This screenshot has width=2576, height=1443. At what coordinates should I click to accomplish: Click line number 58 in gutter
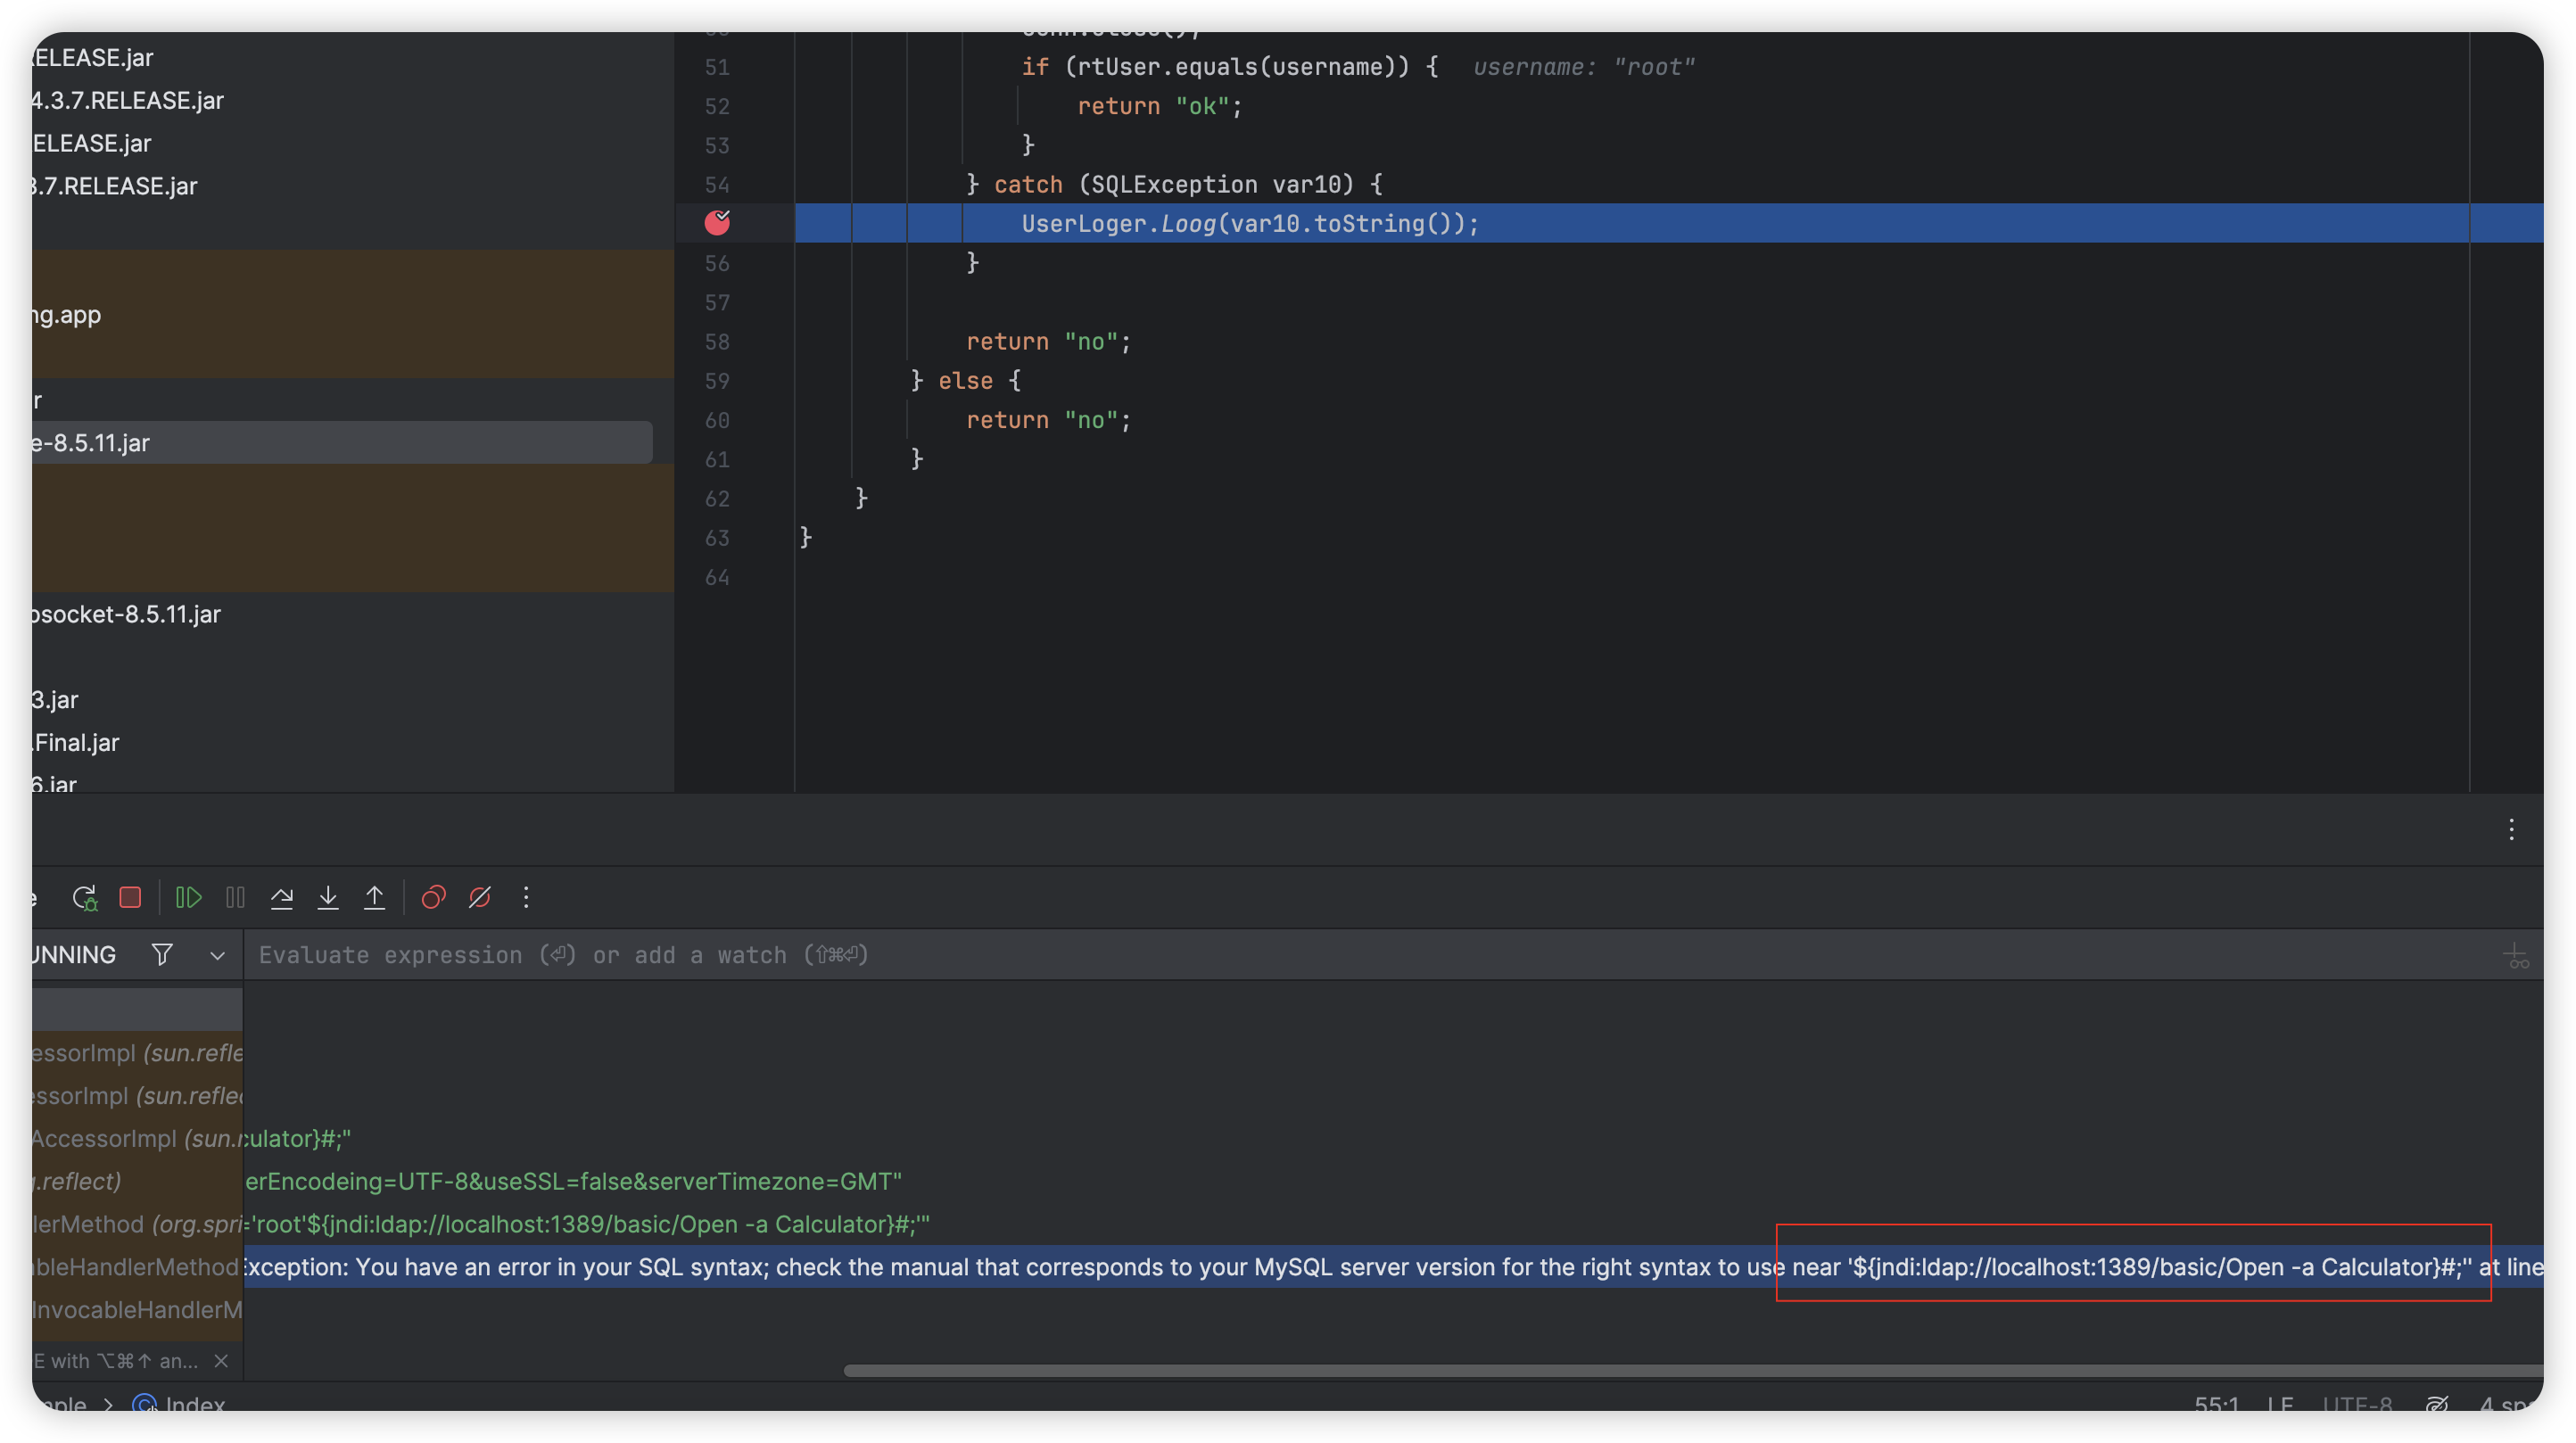point(717,341)
